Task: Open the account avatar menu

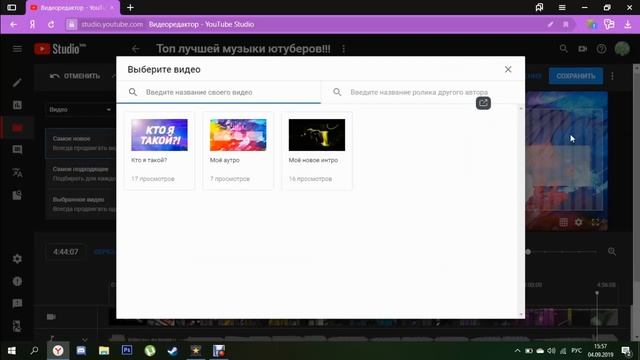Action: pos(622,49)
